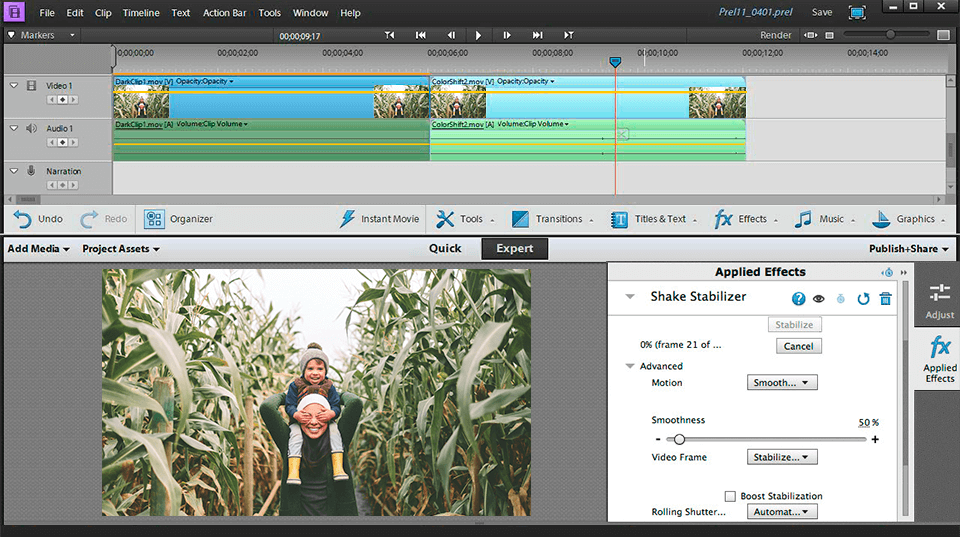The width and height of the screenshot is (960, 537).
Task: Open the Transitions panel
Action: click(x=552, y=219)
